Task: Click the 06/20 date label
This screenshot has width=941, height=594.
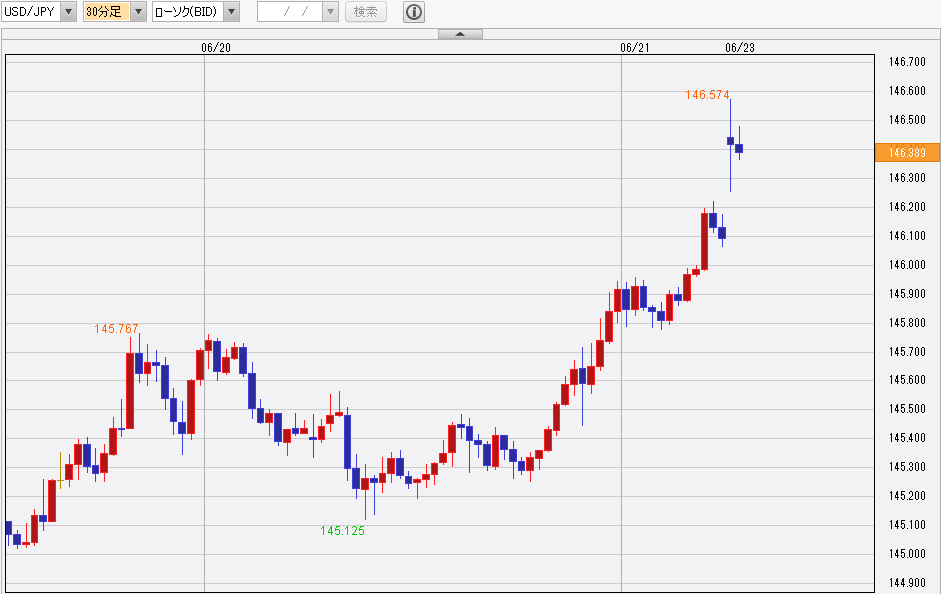Action: 215,48
